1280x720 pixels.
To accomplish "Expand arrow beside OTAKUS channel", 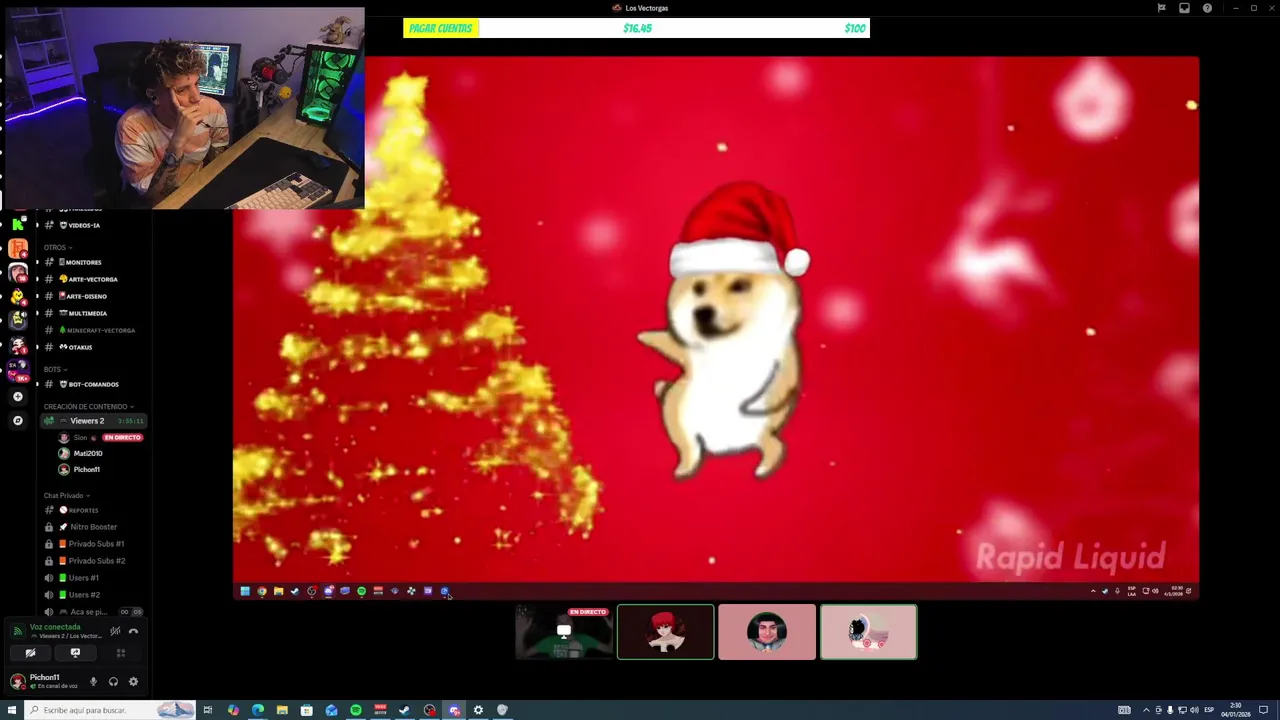I will click(x=37, y=347).
